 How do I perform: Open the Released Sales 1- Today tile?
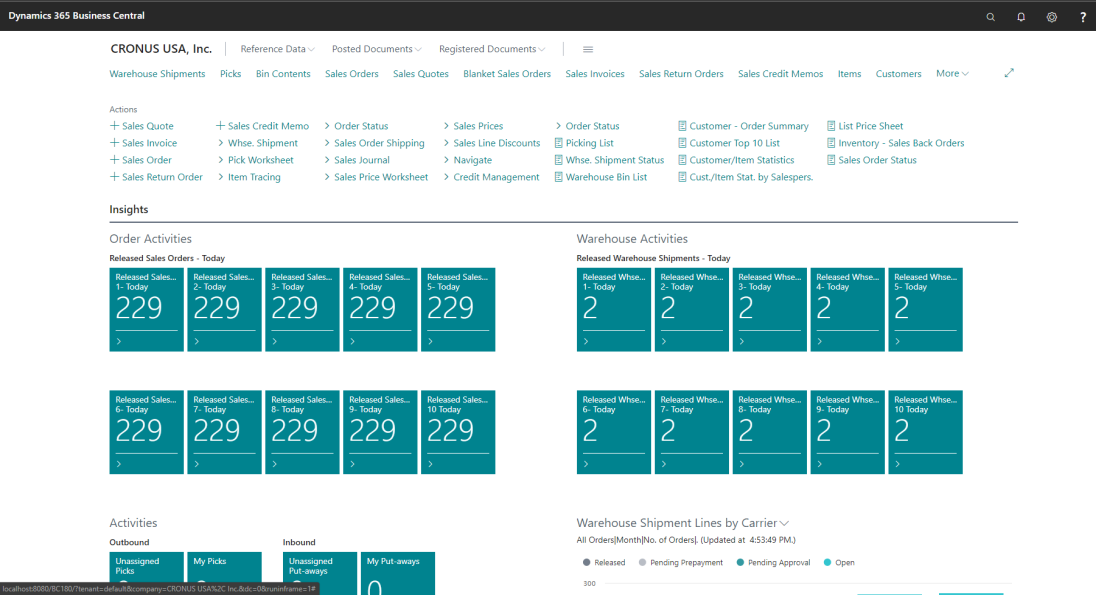(x=146, y=309)
